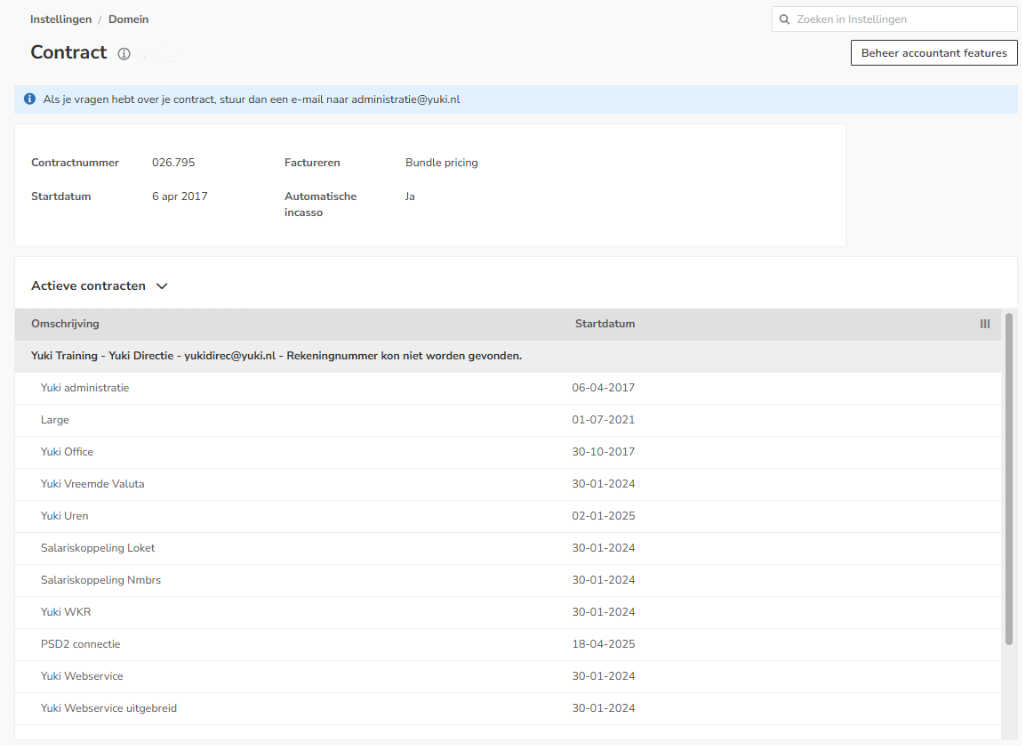Image resolution: width=1022 pixels, height=746 pixels.
Task: Click the contract table vertical scrollbar
Action: coord(1009,479)
